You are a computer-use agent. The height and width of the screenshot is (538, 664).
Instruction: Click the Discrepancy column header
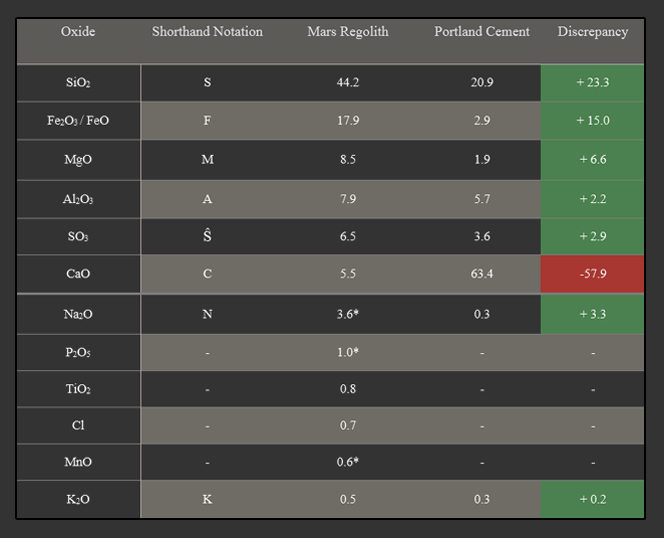(x=592, y=31)
